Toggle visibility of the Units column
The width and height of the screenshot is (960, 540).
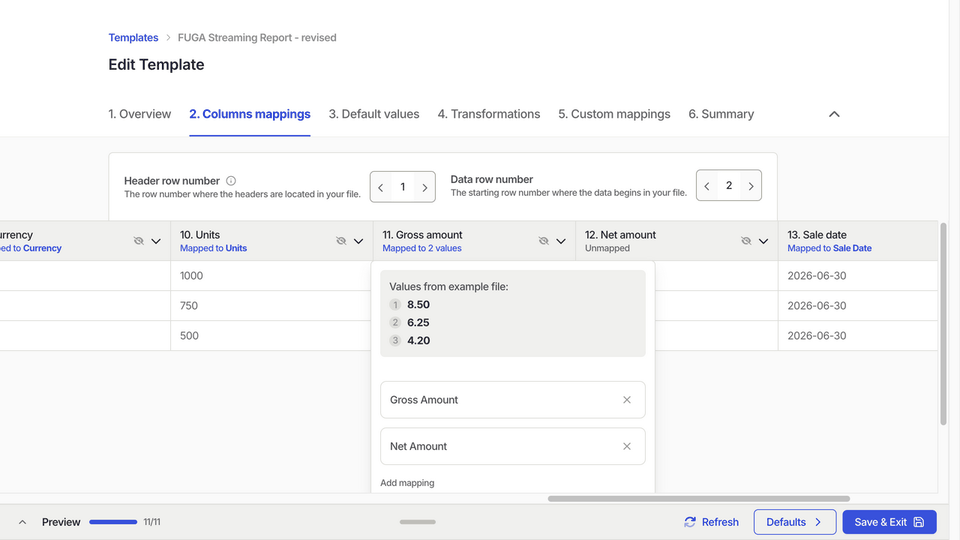tap(341, 241)
